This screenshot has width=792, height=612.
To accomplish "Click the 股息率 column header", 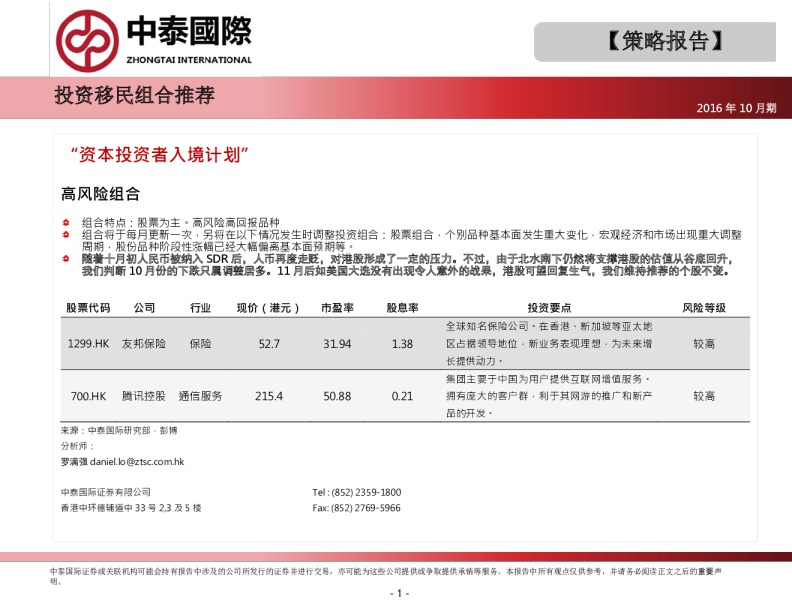I will coord(402,308).
